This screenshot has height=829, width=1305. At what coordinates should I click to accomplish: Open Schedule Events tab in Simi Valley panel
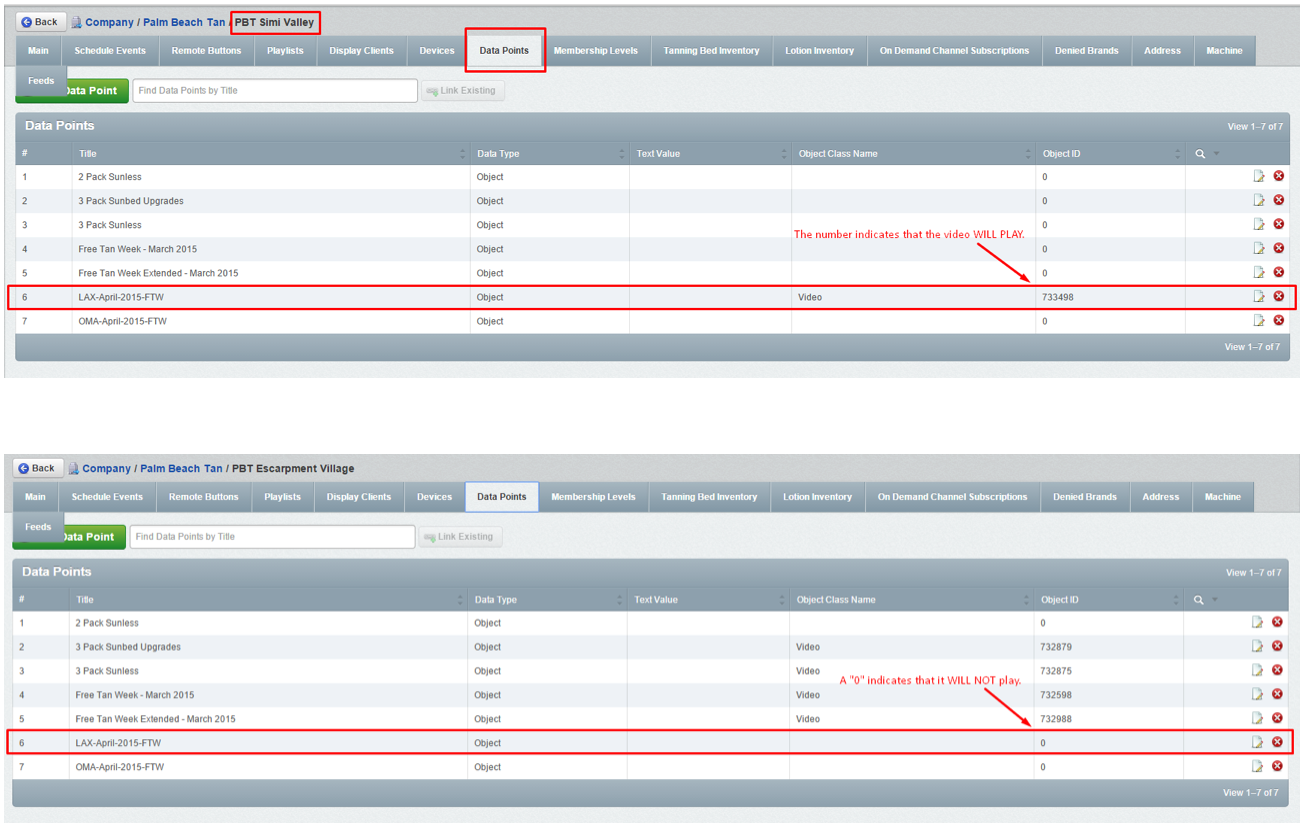(110, 51)
